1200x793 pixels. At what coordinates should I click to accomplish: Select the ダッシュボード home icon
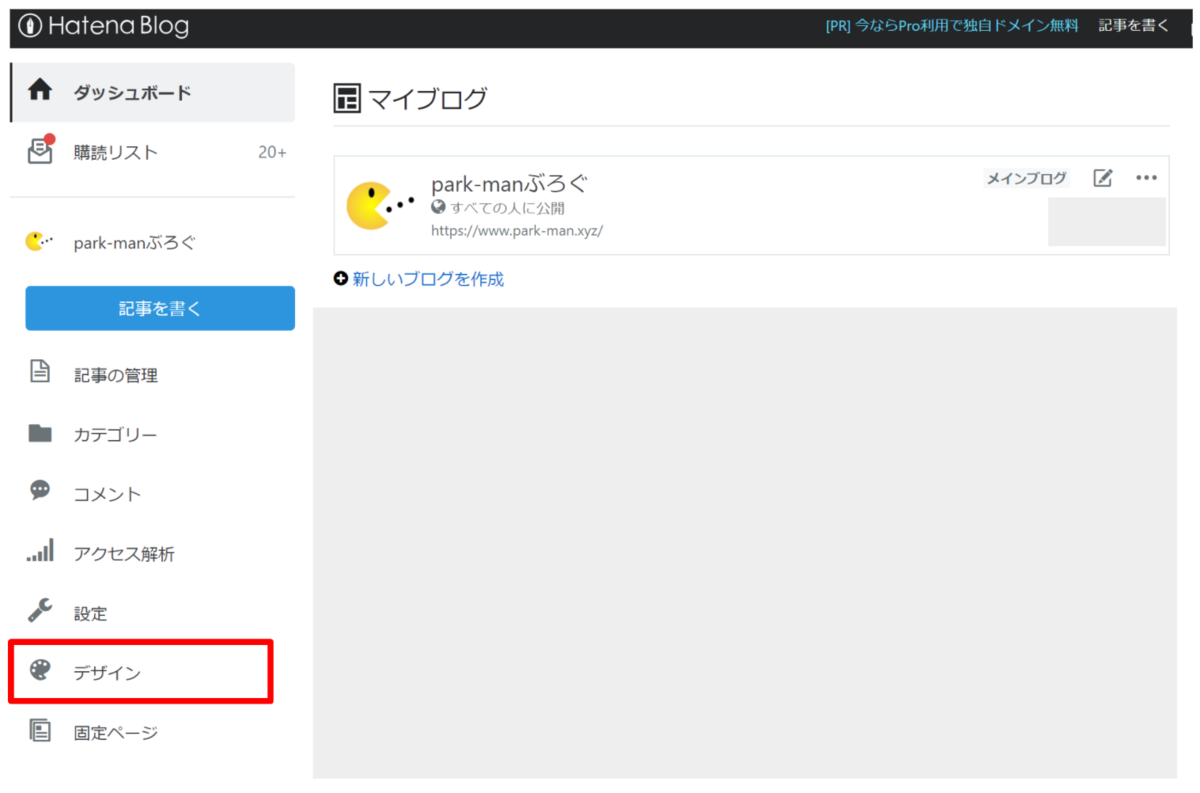40,91
